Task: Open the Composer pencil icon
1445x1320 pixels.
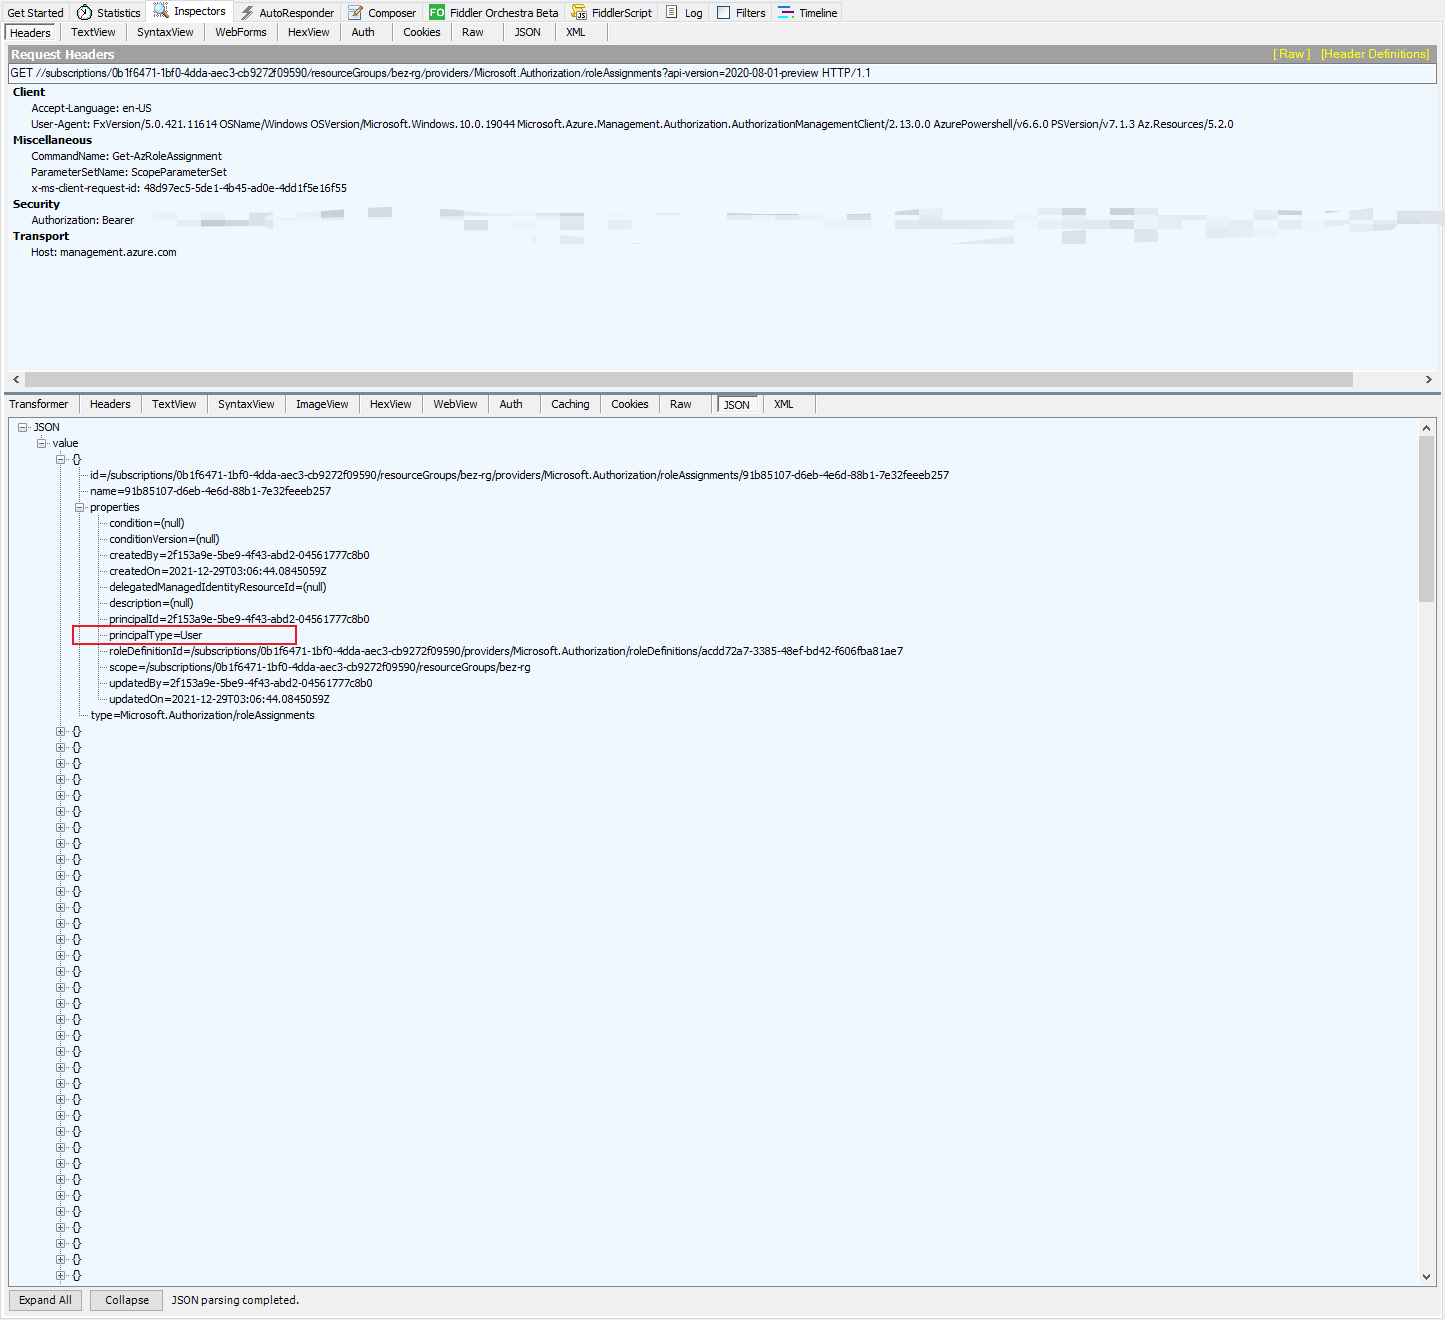Action: coord(355,12)
